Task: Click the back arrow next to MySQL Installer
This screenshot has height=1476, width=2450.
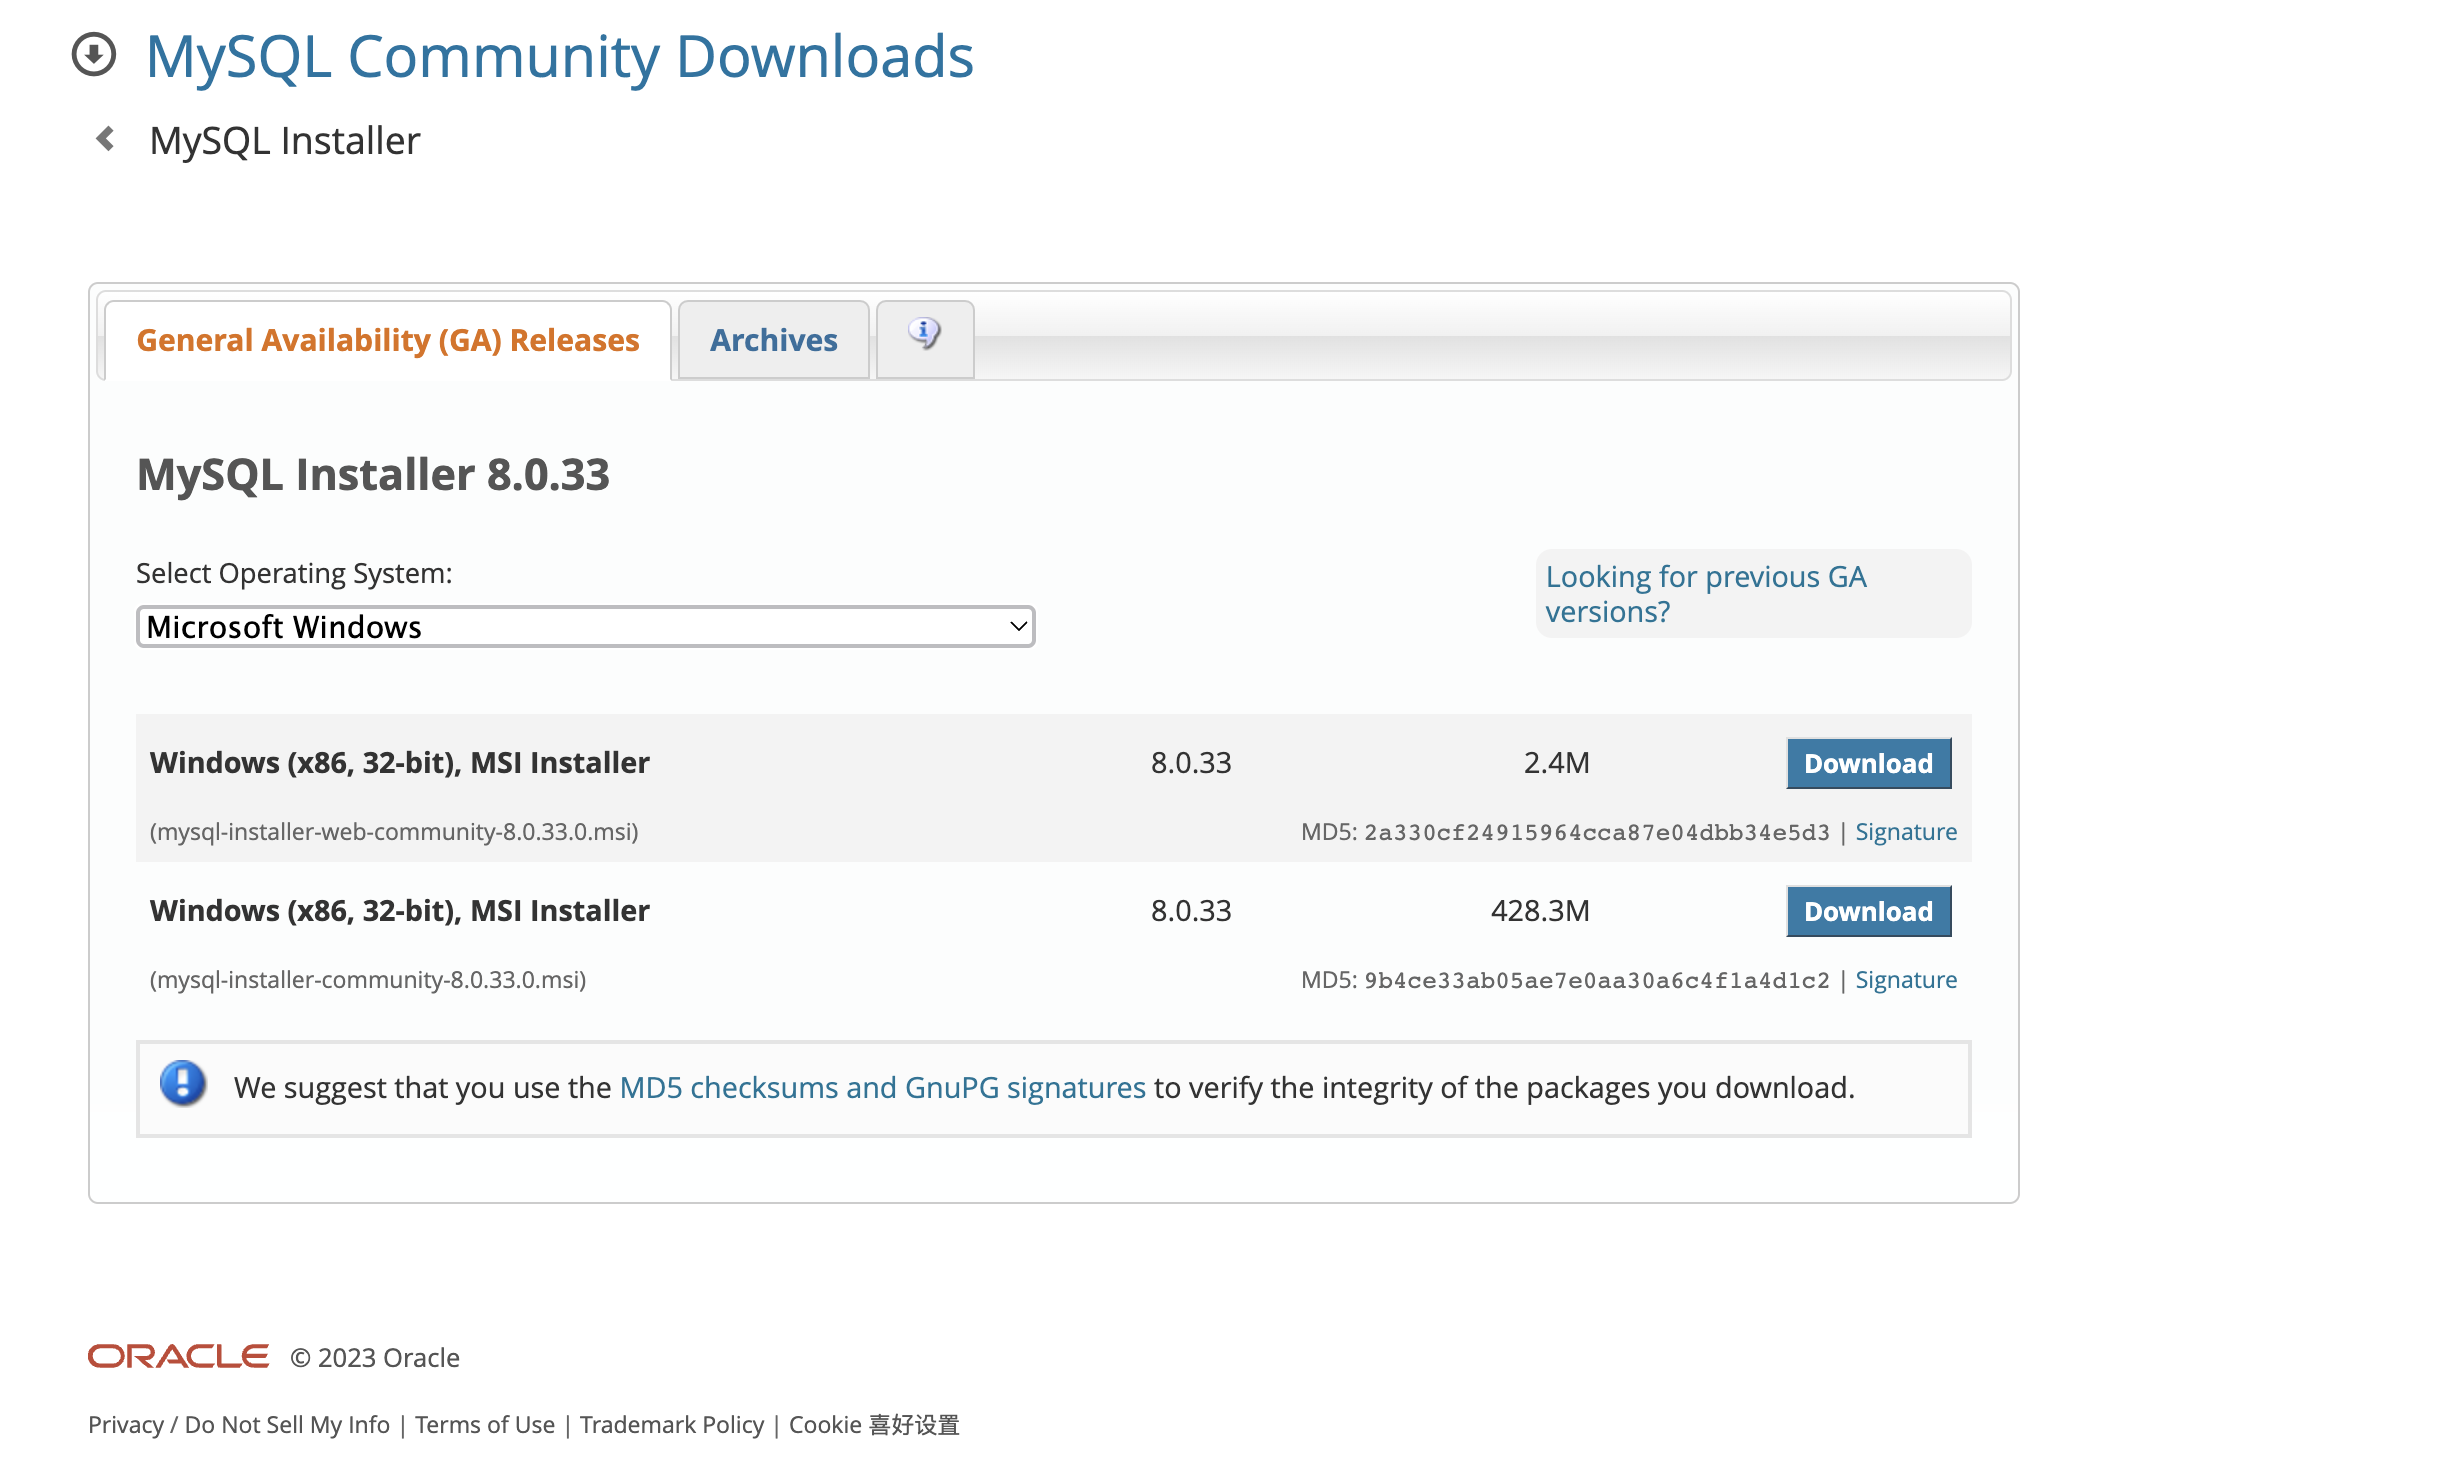Action: 104,139
